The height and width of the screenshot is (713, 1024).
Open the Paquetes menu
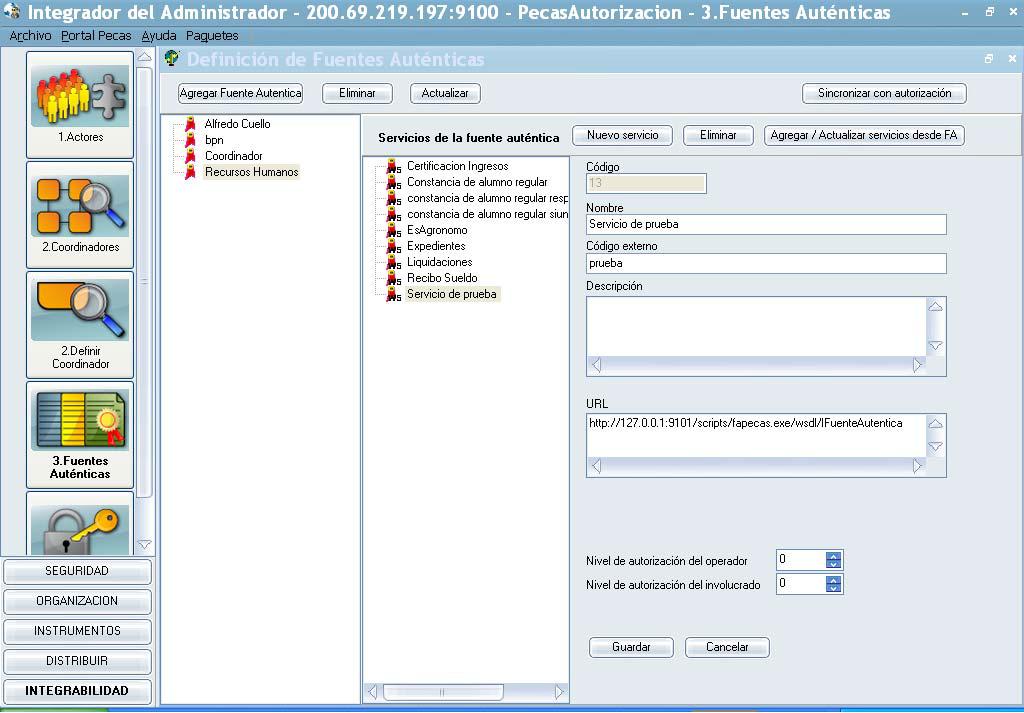coord(212,36)
